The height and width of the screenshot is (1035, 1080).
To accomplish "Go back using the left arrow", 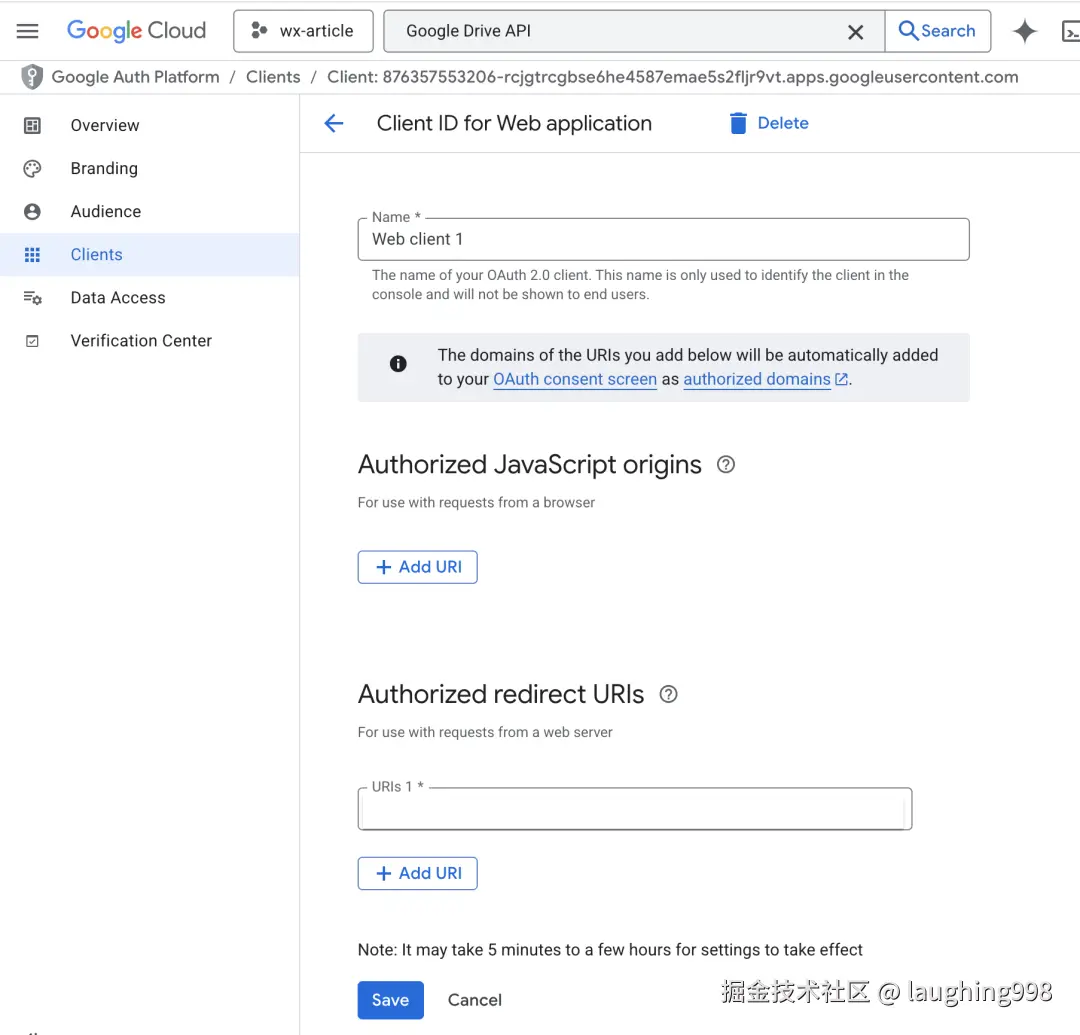I will tap(333, 123).
